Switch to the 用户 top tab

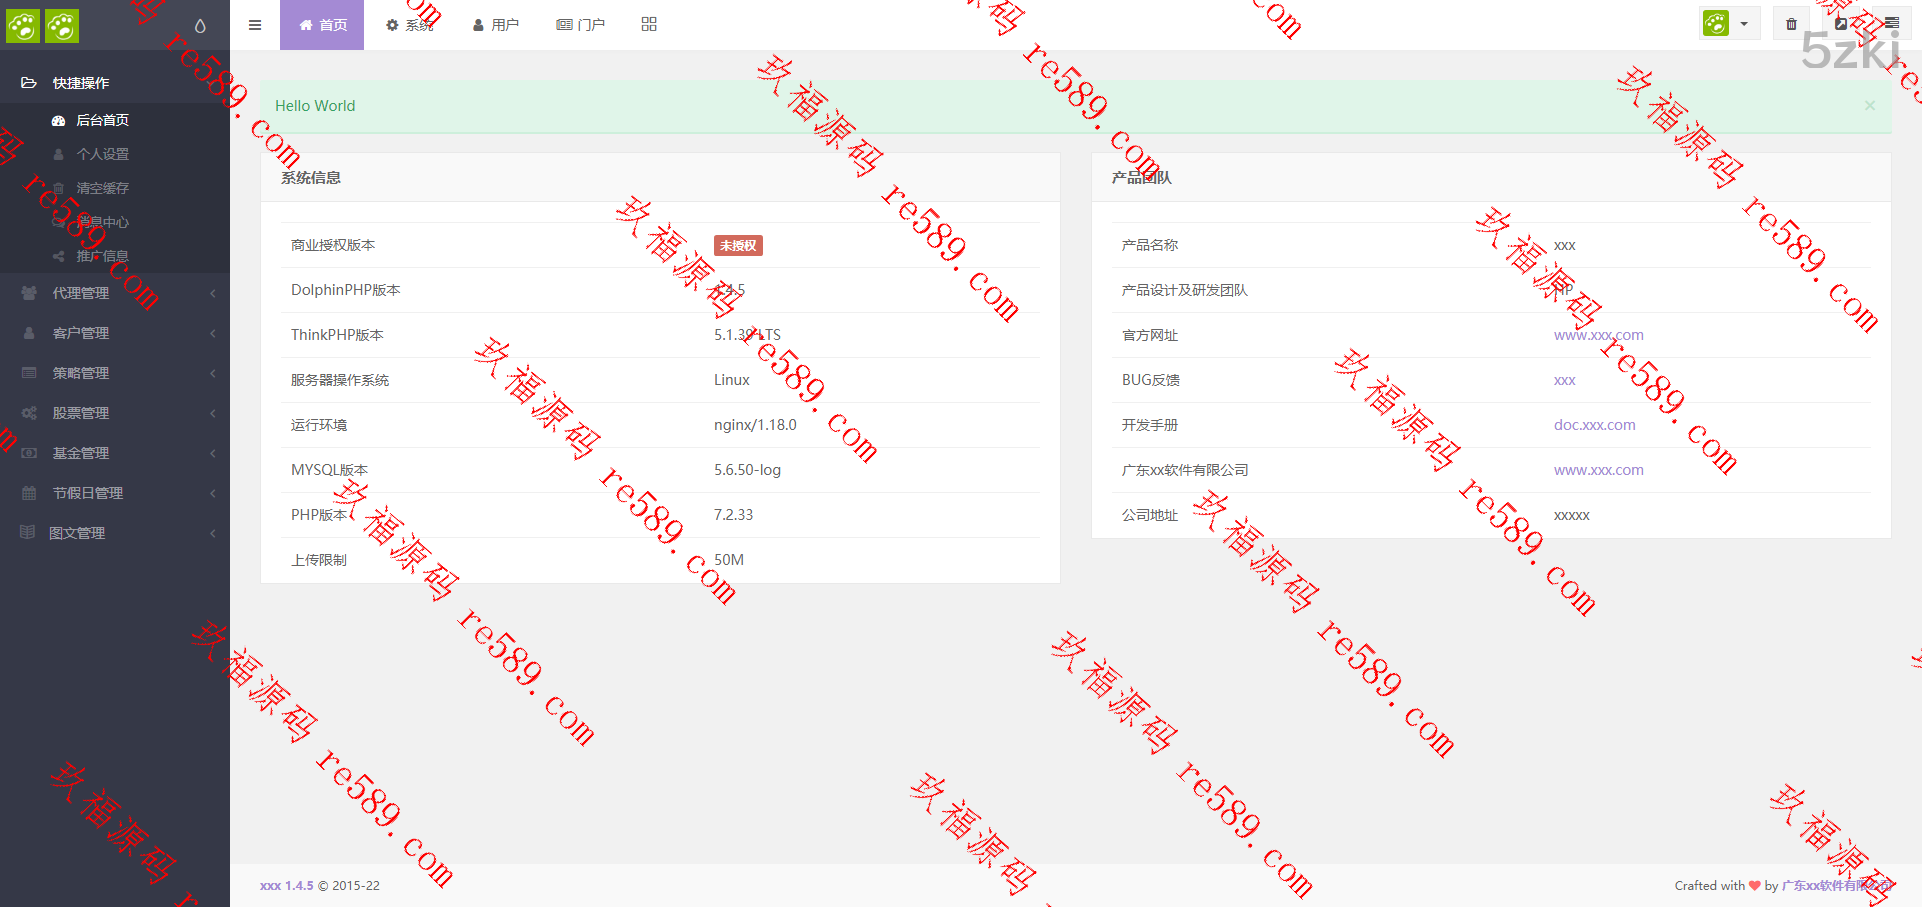click(x=495, y=25)
